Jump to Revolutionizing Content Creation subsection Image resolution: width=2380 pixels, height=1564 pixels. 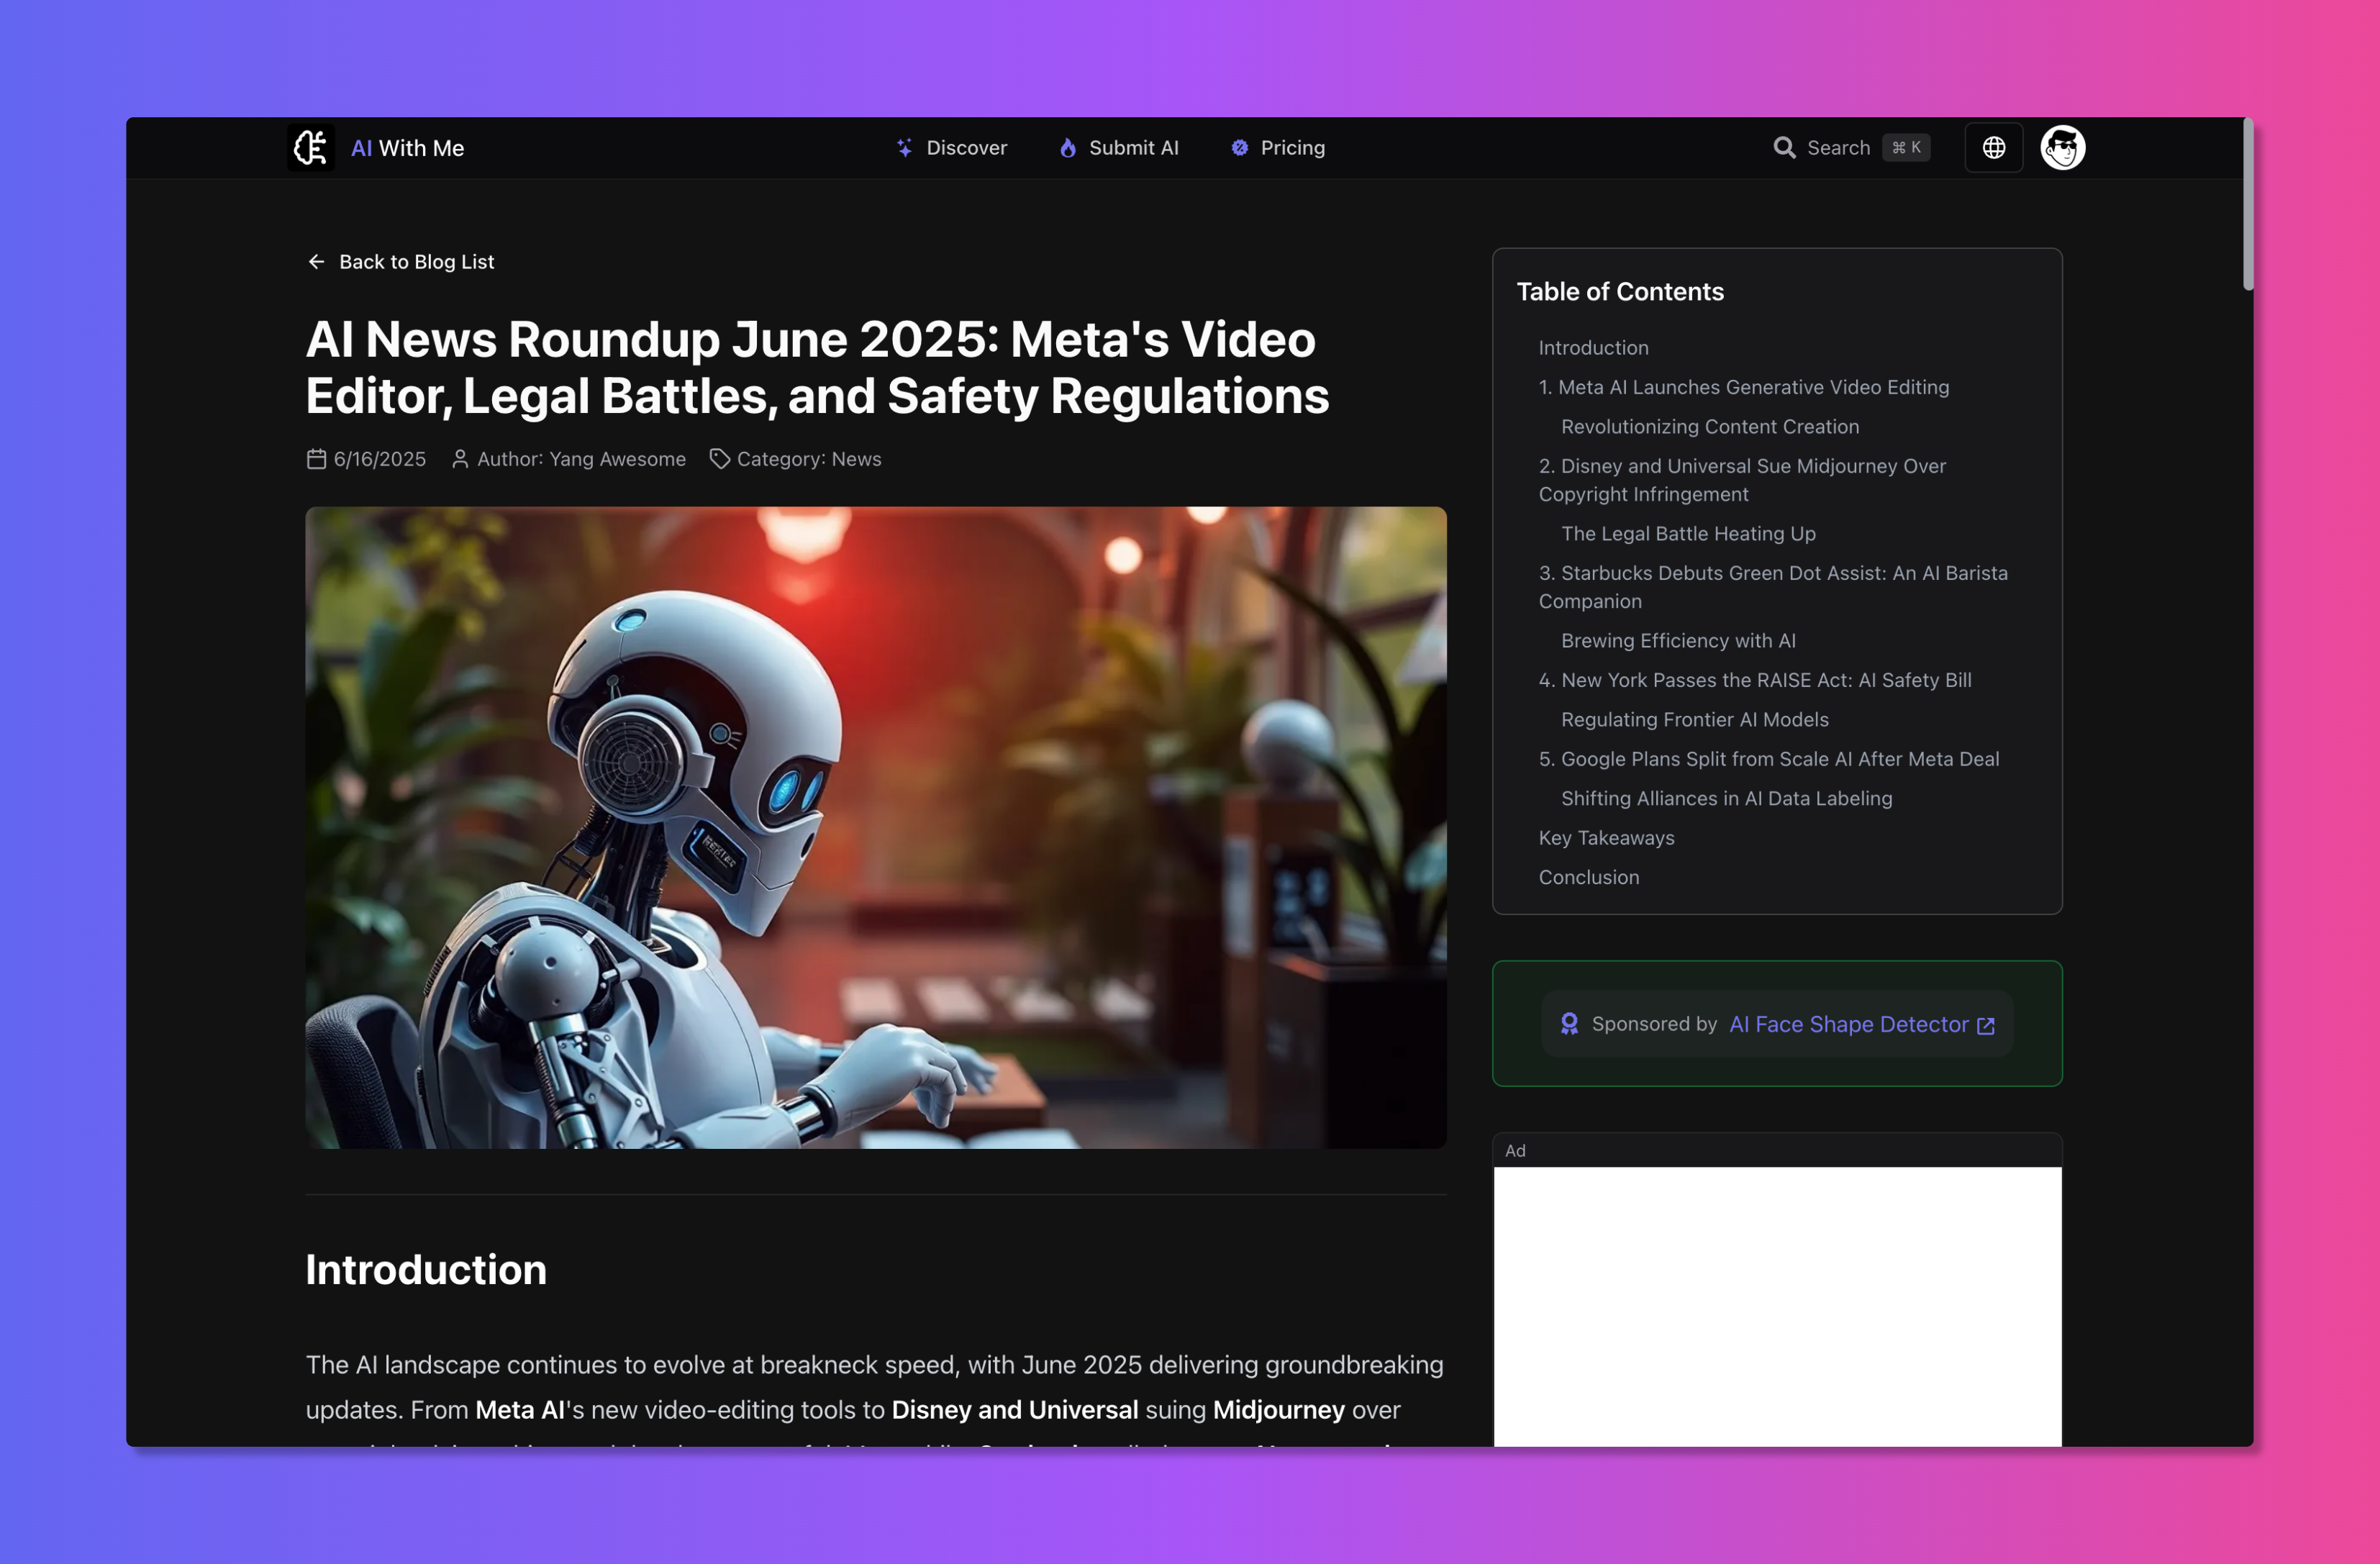point(1709,427)
